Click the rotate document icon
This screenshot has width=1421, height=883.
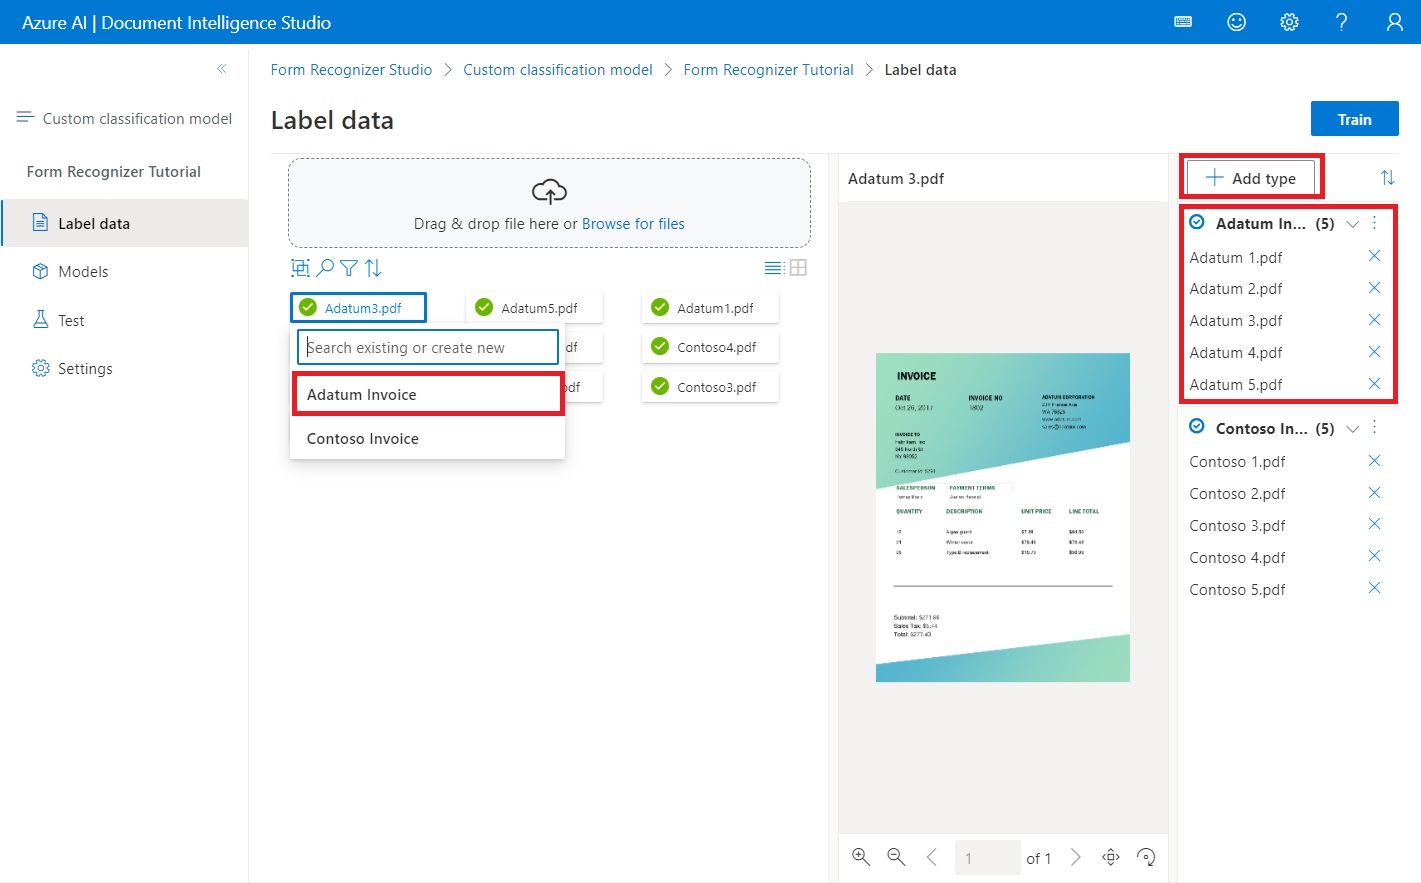1146,857
